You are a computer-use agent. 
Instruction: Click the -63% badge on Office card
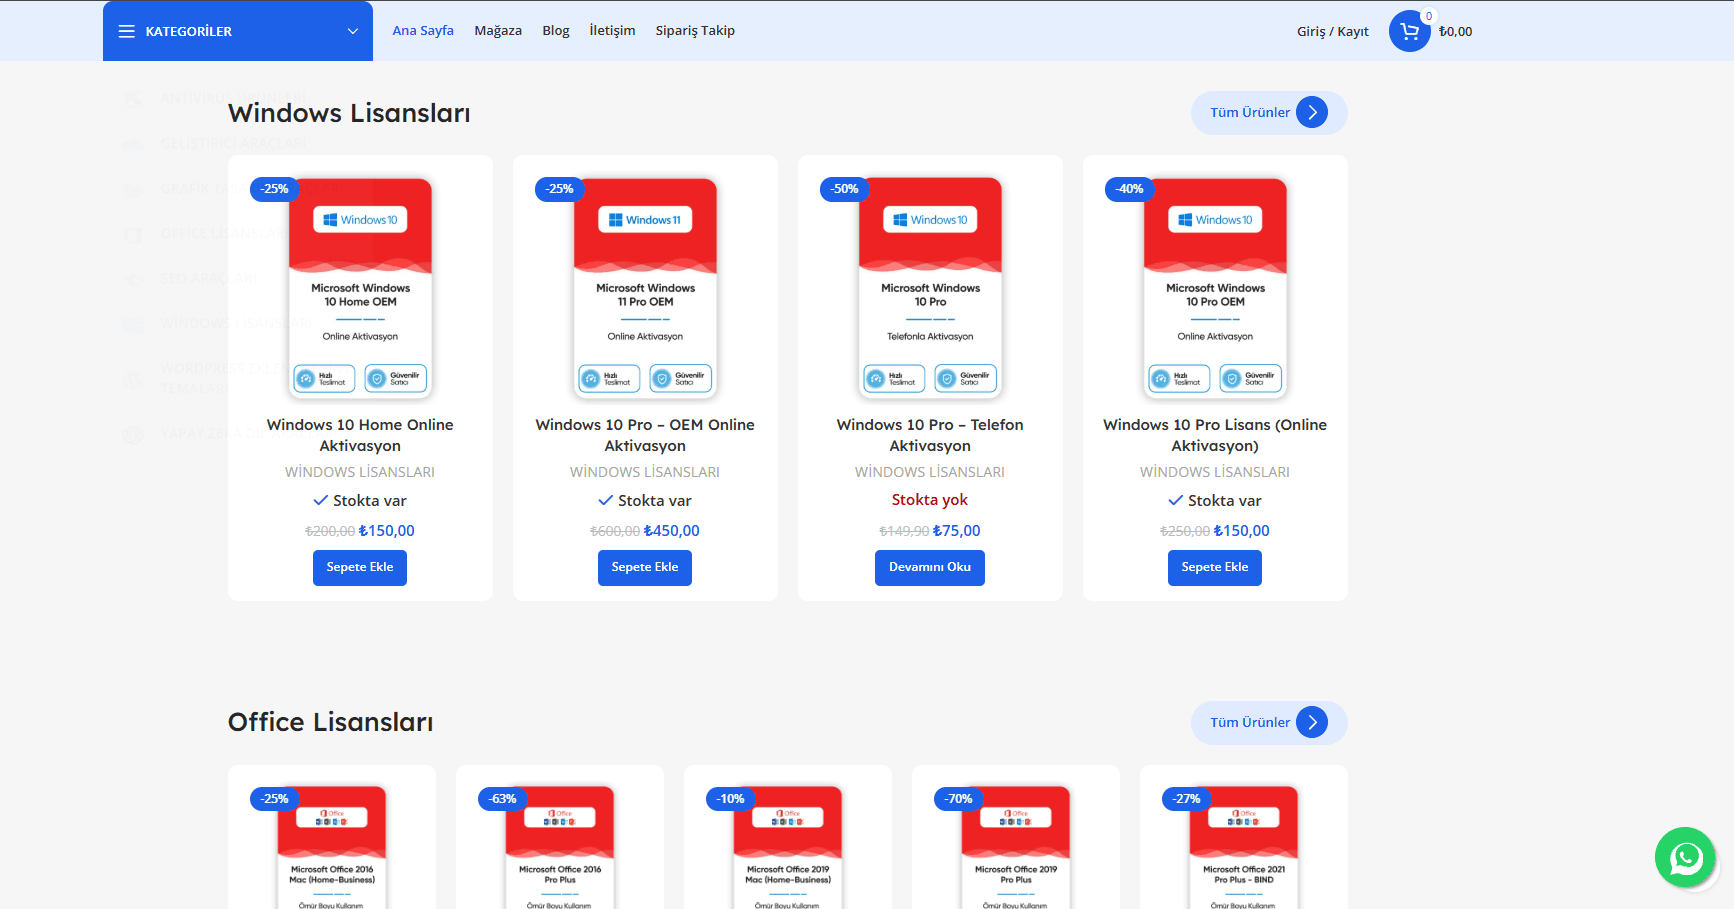503,799
